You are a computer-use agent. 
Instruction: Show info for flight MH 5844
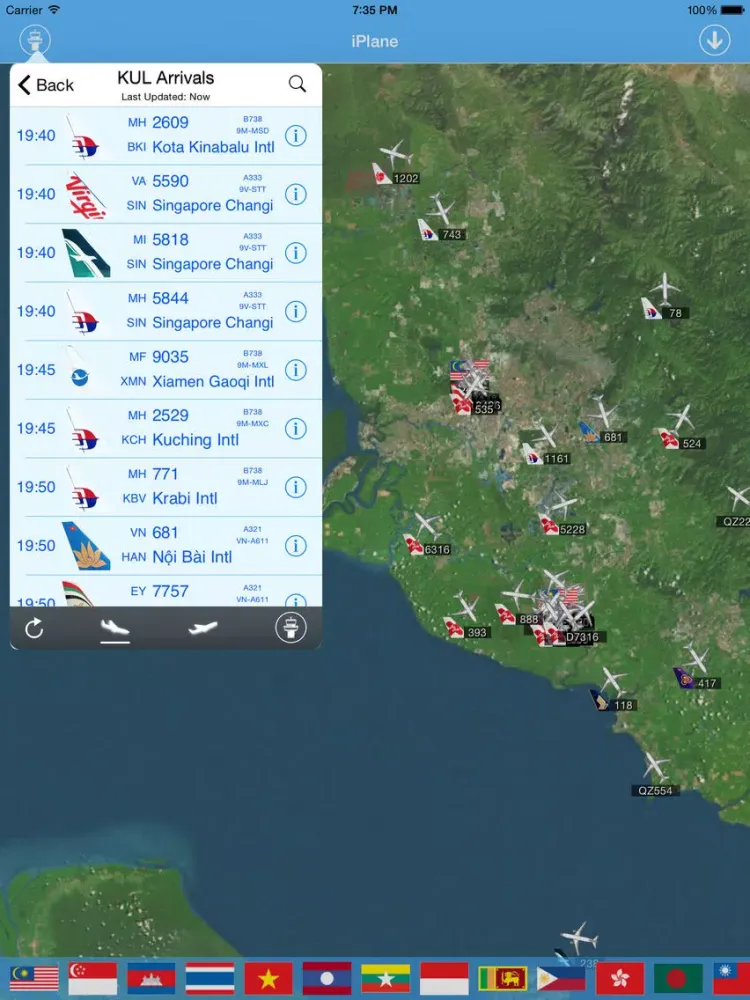295,311
